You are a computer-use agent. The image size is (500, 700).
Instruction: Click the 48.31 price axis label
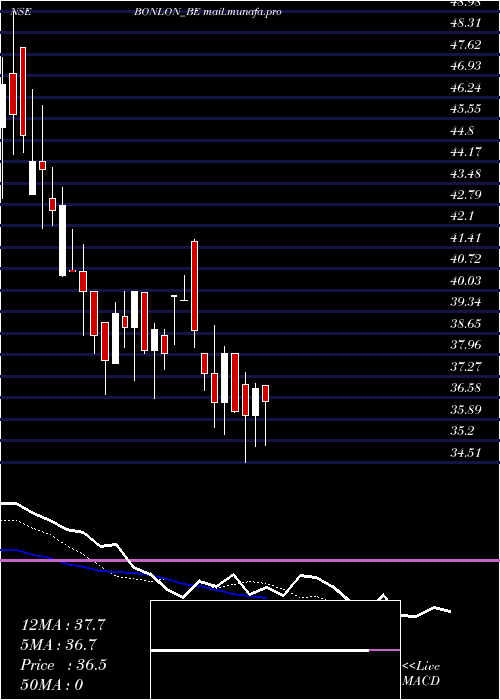(466, 23)
